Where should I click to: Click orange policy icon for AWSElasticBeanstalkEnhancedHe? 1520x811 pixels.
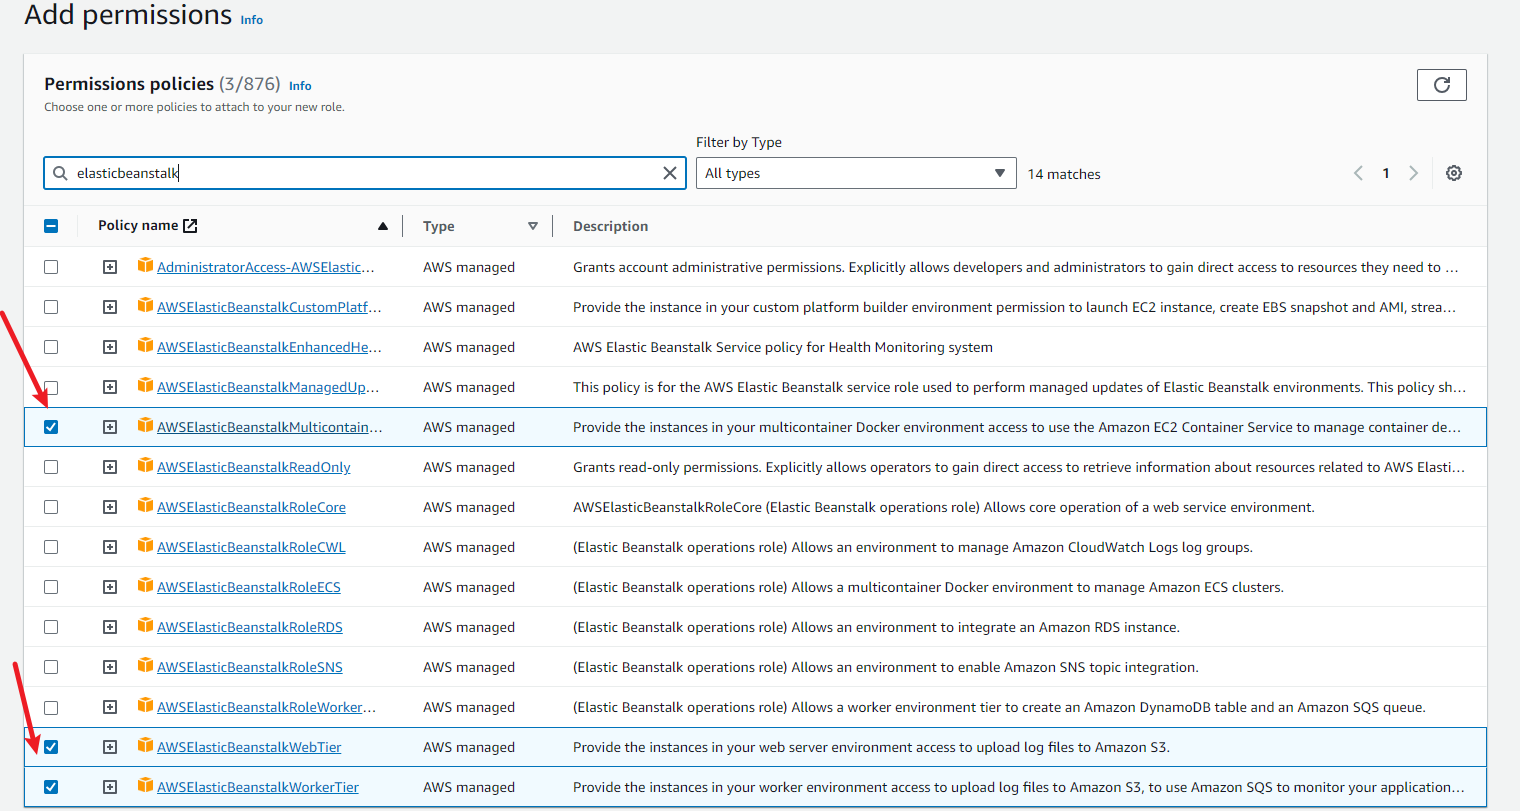(145, 345)
